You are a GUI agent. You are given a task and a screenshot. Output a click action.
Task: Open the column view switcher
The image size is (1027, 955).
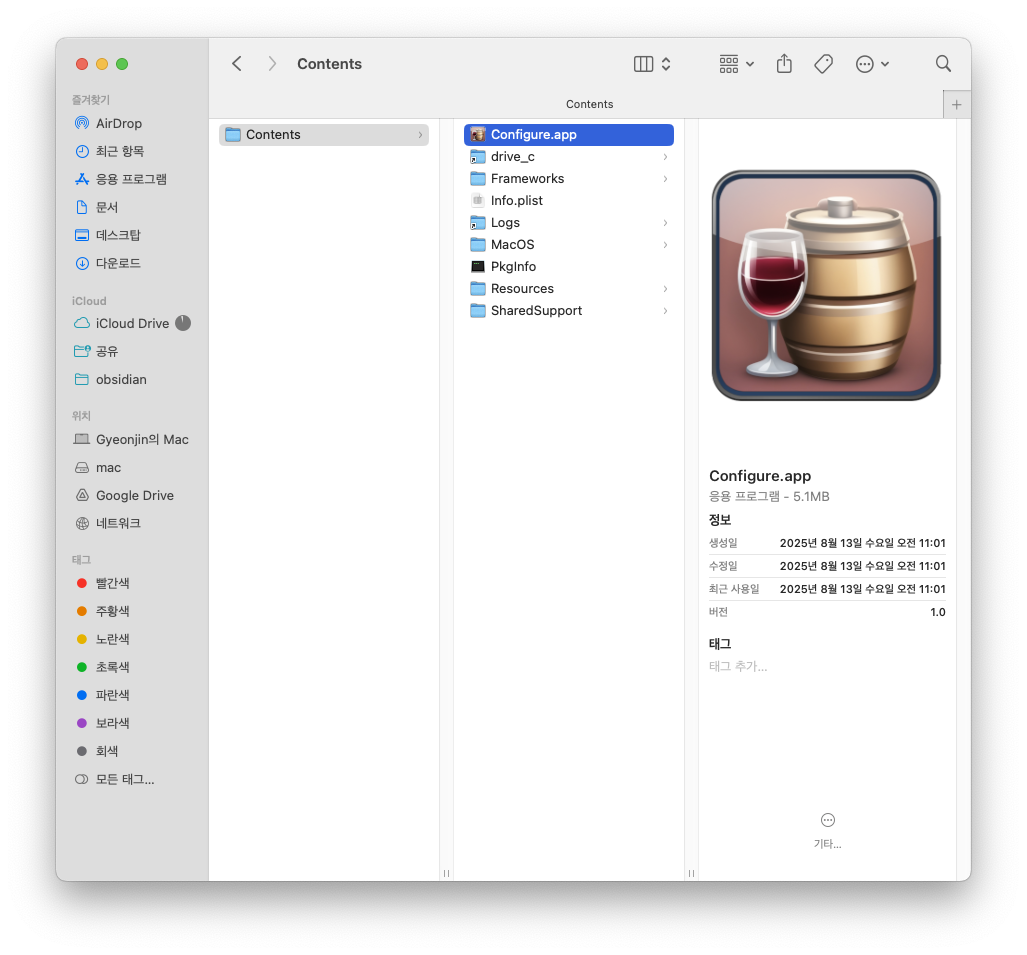(x=652, y=64)
